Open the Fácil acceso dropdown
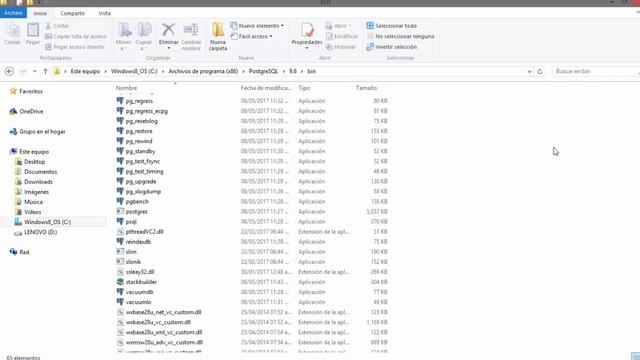This screenshot has height=360, width=640. coord(251,36)
